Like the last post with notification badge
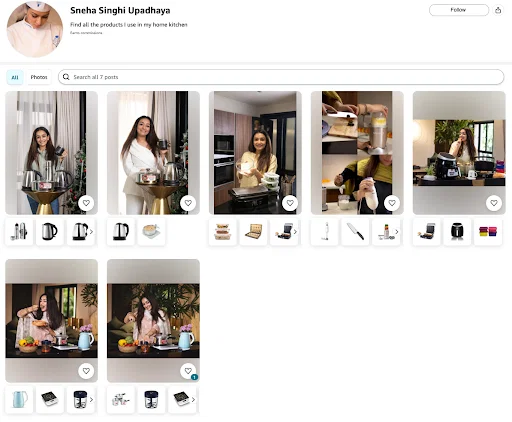The image size is (512, 422). [188, 371]
